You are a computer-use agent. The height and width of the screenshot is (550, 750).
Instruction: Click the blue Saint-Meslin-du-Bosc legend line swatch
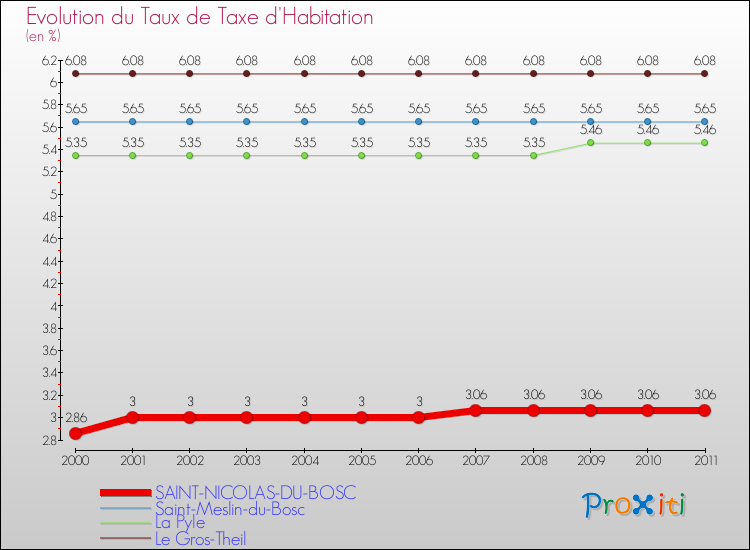click(126, 508)
